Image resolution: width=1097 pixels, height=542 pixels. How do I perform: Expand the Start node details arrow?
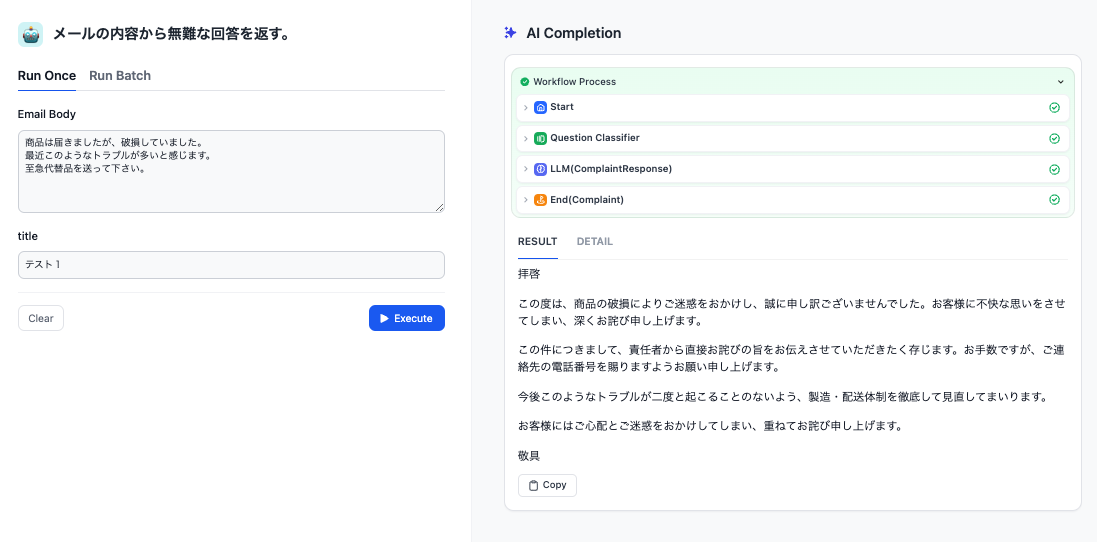pos(526,107)
